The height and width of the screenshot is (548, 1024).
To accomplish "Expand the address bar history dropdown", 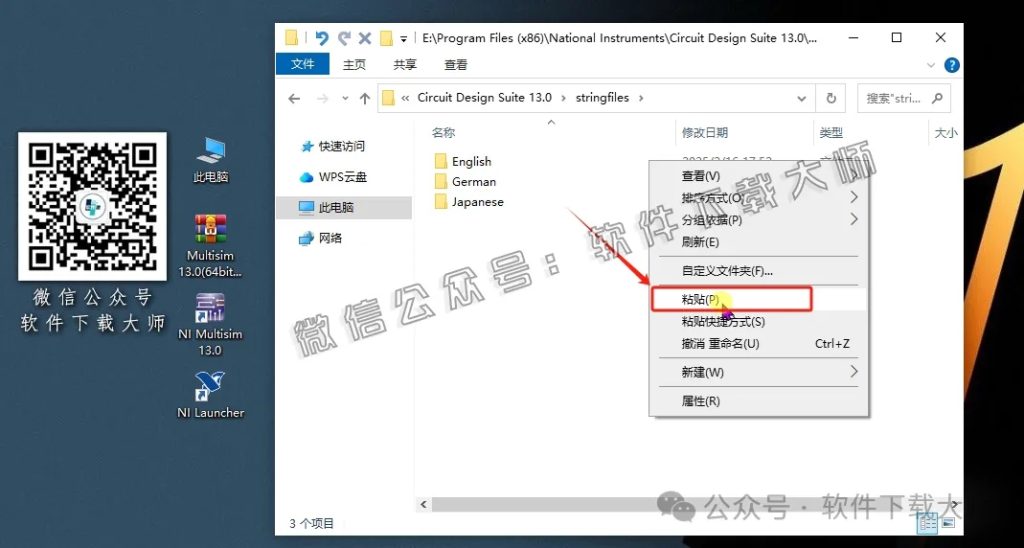I will pos(801,99).
